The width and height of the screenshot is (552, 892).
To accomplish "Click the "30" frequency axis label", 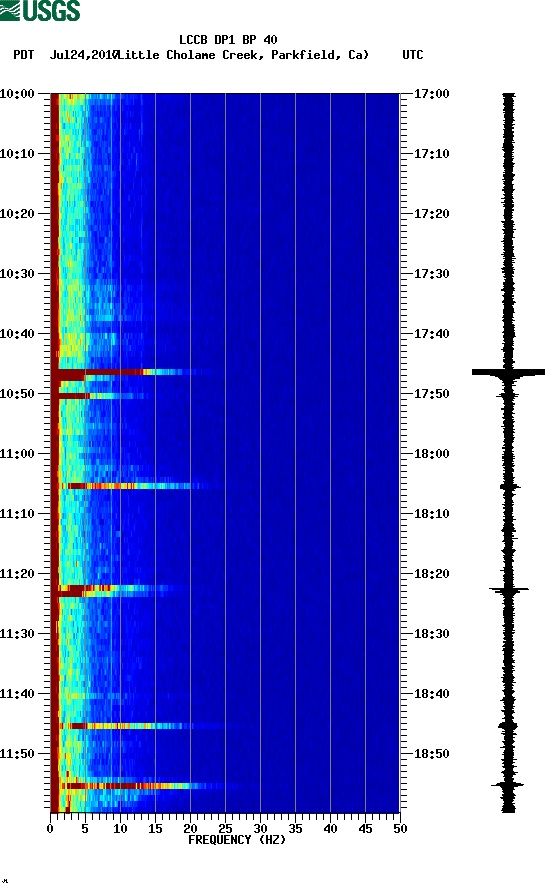I will (x=260, y=828).
